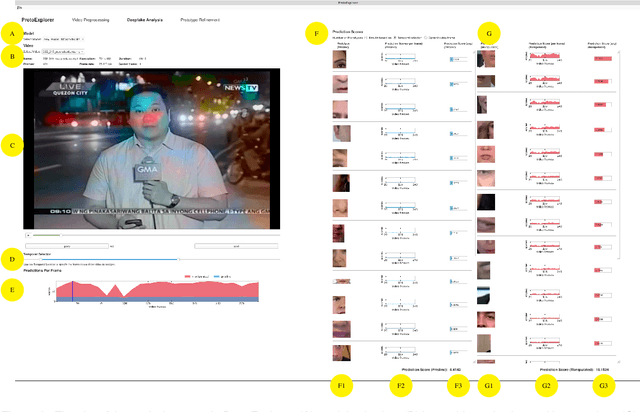640x412 pixels.
Task: Click the blue frame marker in Predictions Per Frame
Action: click(x=72, y=290)
